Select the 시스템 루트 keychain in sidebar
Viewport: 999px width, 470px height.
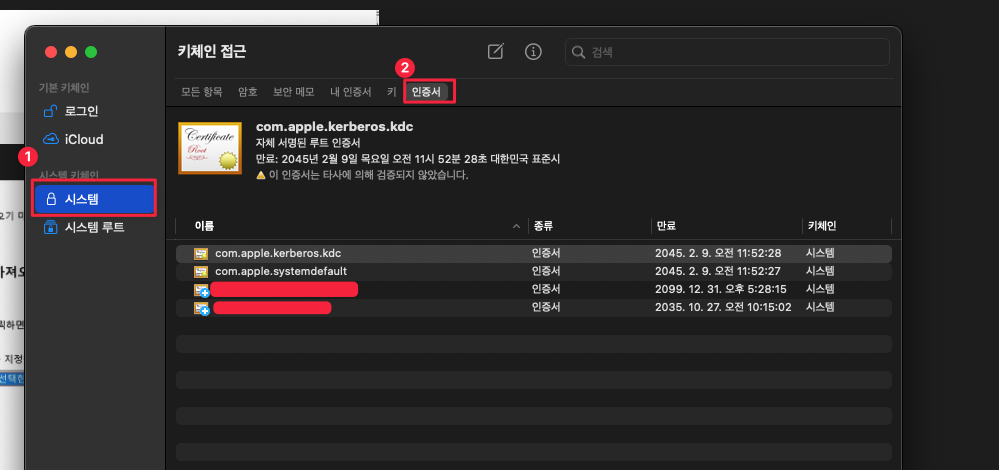tap(96, 227)
